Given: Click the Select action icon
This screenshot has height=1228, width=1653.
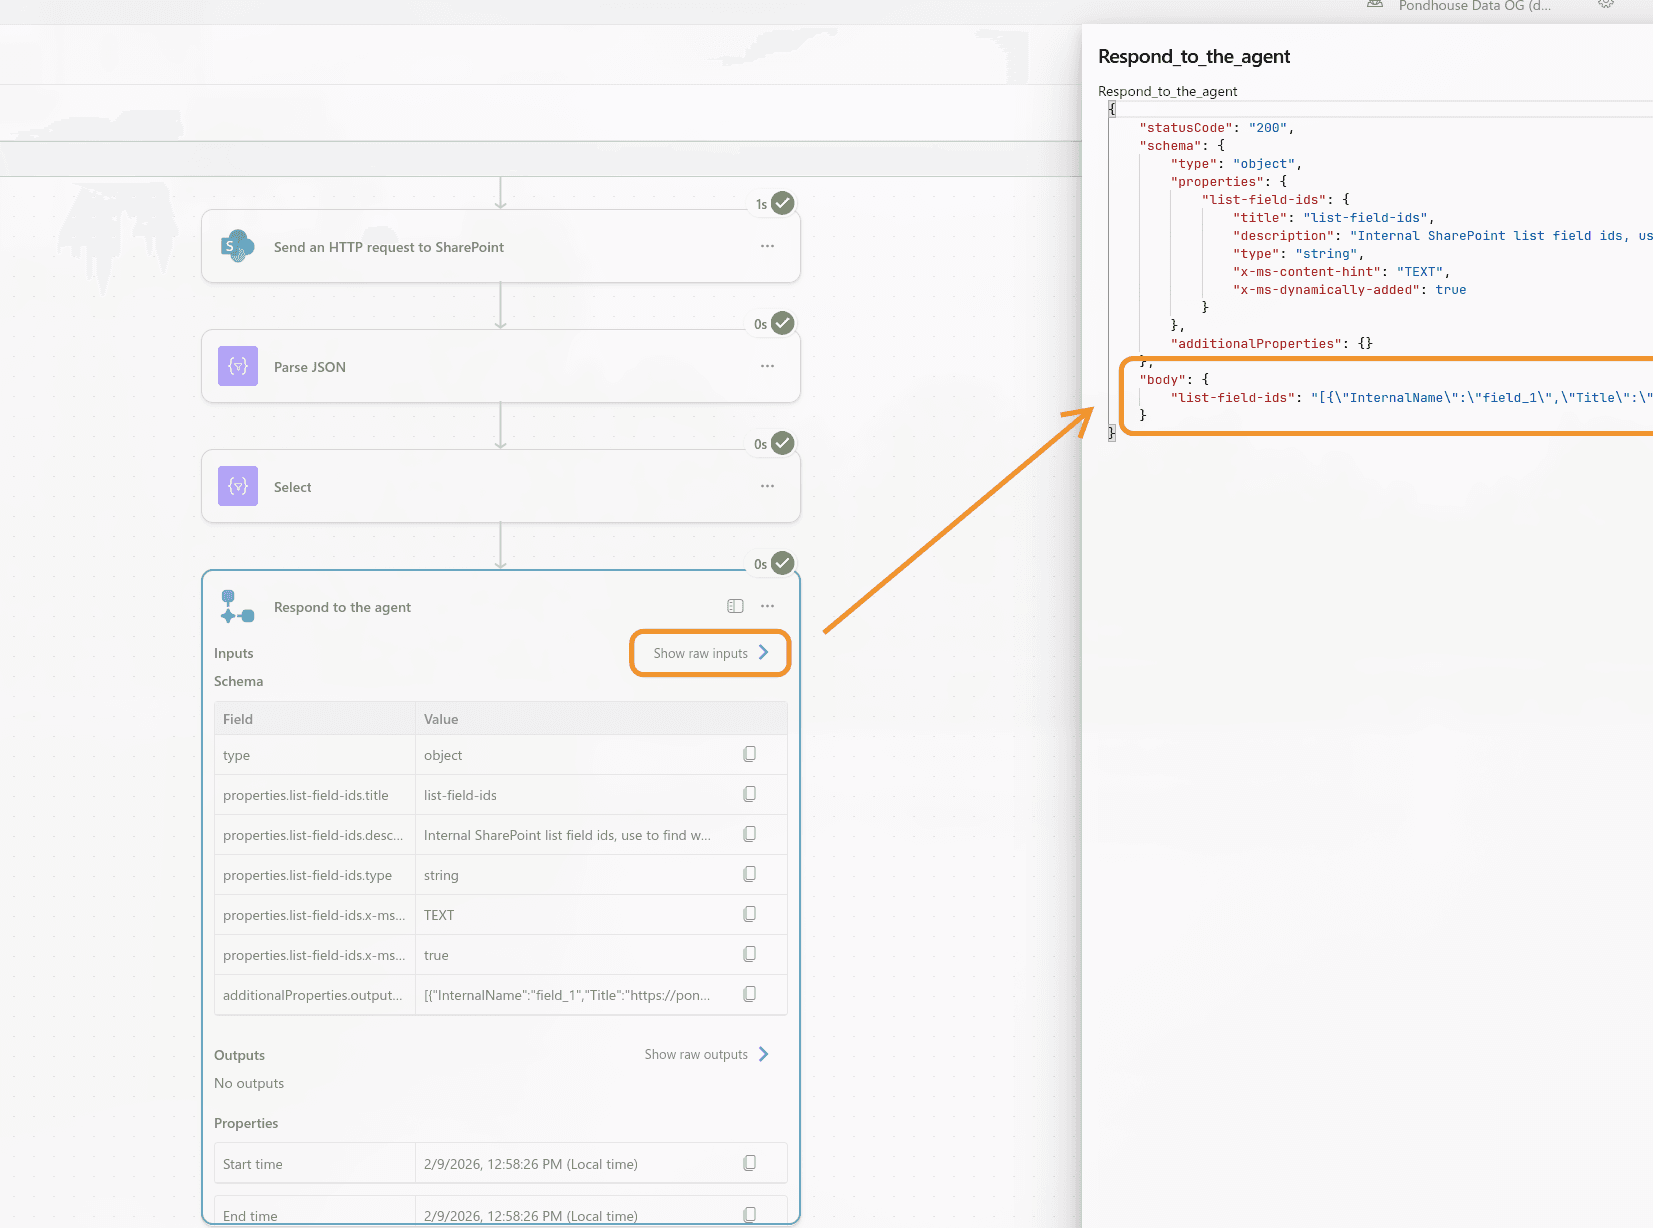Looking at the screenshot, I should point(238,486).
